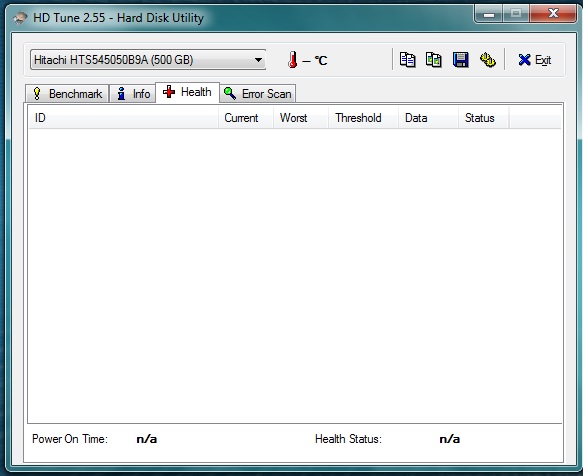Minimize the HD Tune window
This screenshot has height=476, width=583.
(489, 14)
